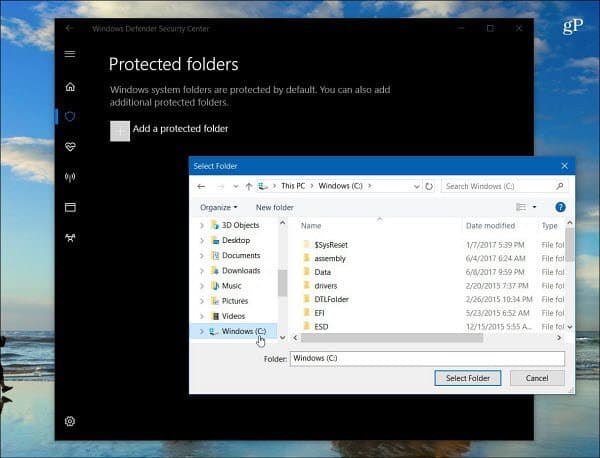The height and width of the screenshot is (458, 600).
Task: Click Cancel in Select Folder dialog
Action: tap(537, 378)
